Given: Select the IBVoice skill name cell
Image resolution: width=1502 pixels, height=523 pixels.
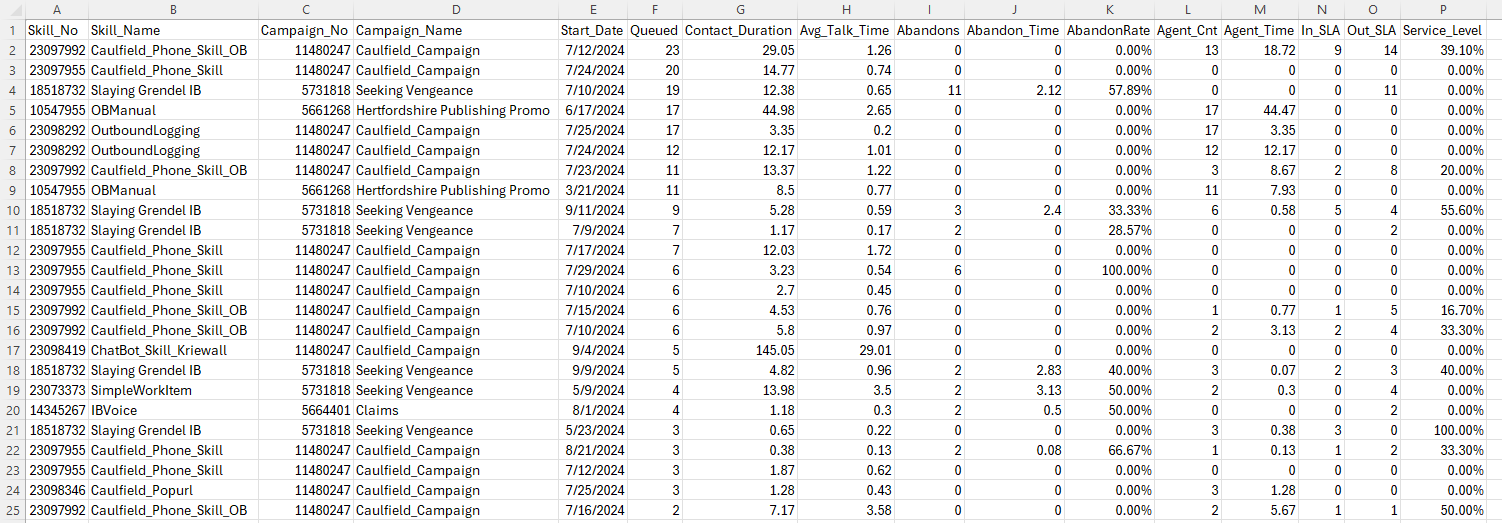Looking at the screenshot, I should (x=173, y=410).
